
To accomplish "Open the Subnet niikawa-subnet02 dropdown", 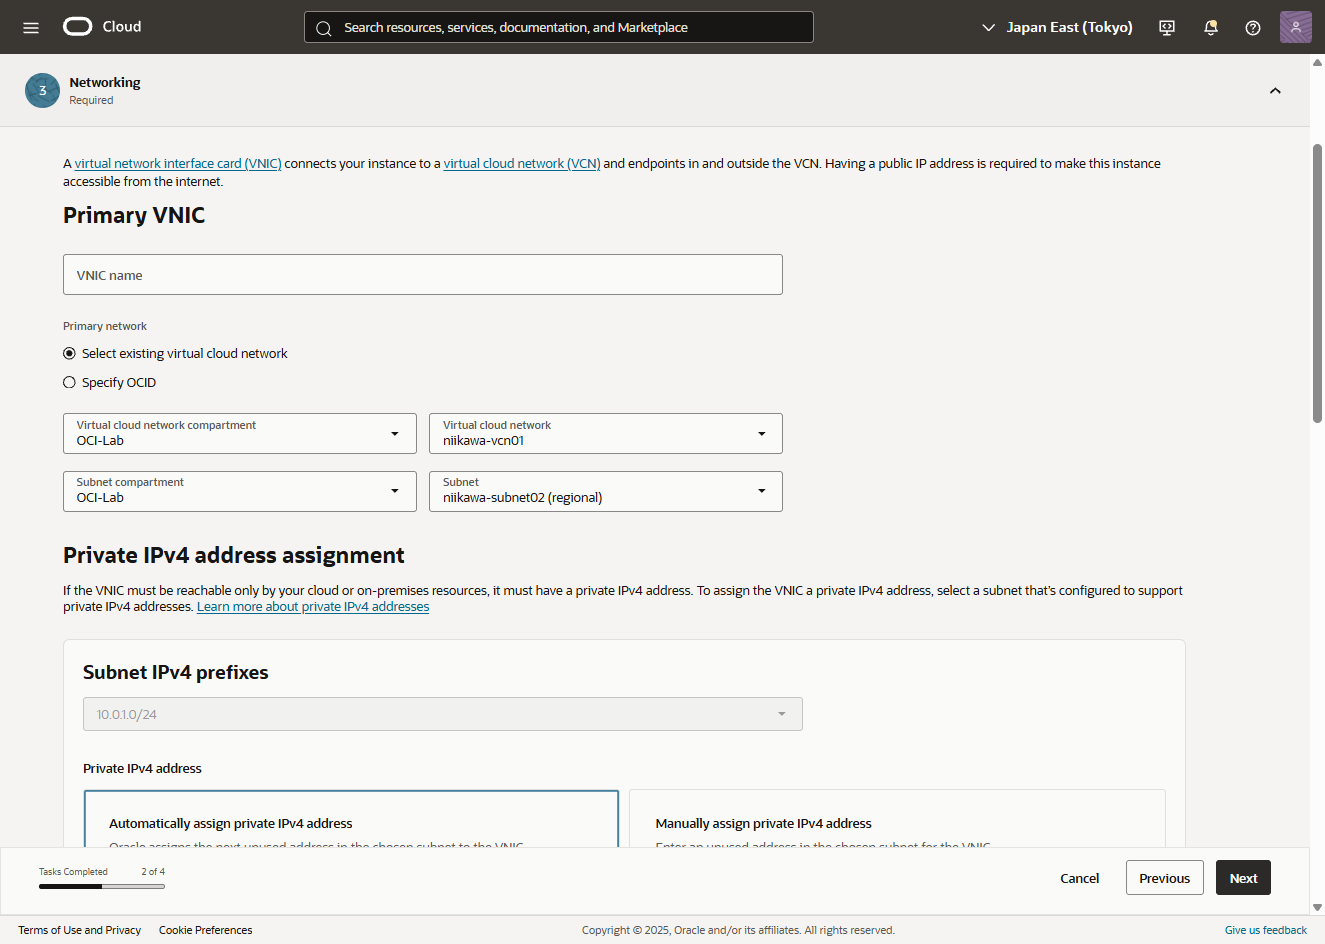I will [x=605, y=491].
